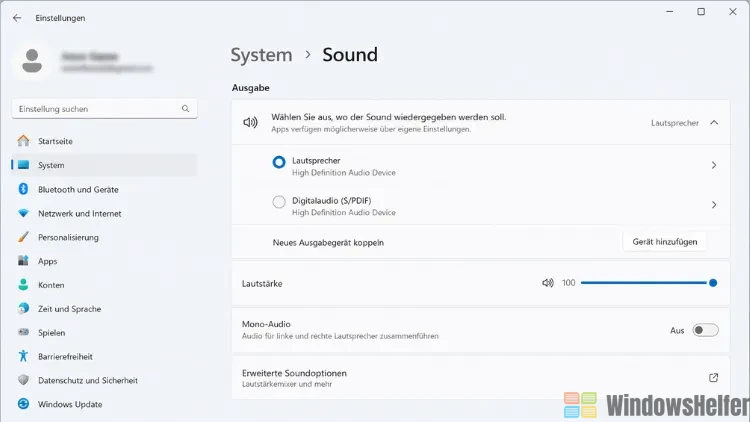Viewport: 750px width, 422px height.
Task: Click the Personalisierung brush icon
Action: click(x=23, y=237)
